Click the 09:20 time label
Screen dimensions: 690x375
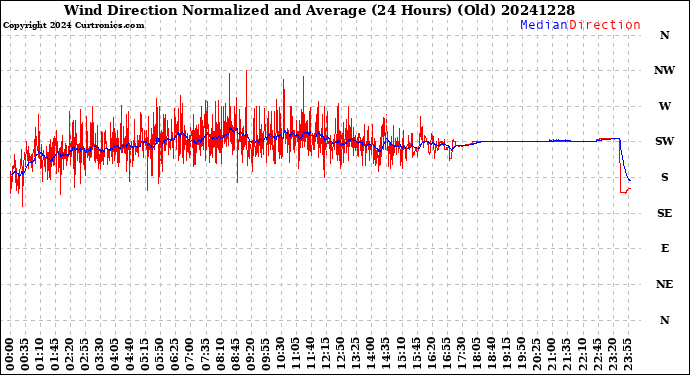[x=250, y=354]
